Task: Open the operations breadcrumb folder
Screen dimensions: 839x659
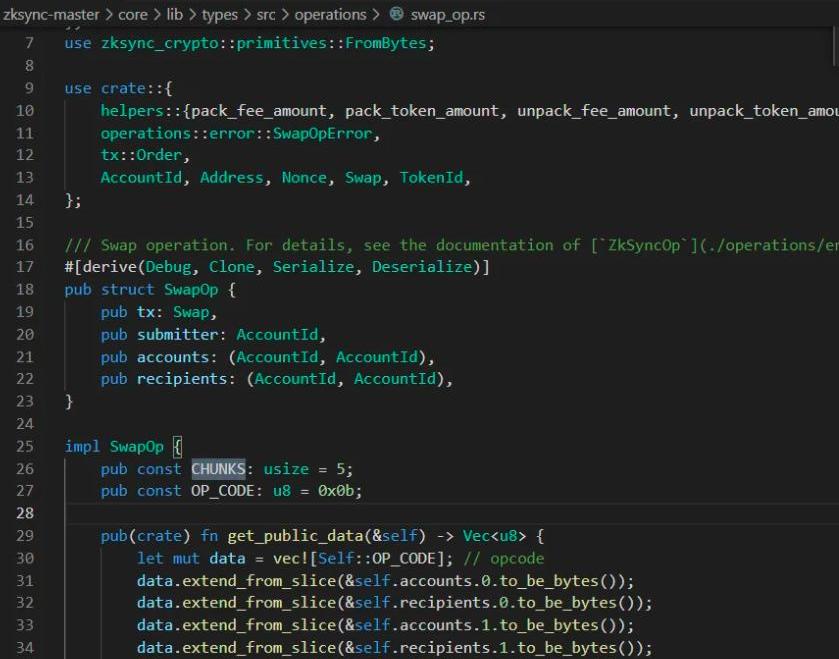Action: click(330, 15)
